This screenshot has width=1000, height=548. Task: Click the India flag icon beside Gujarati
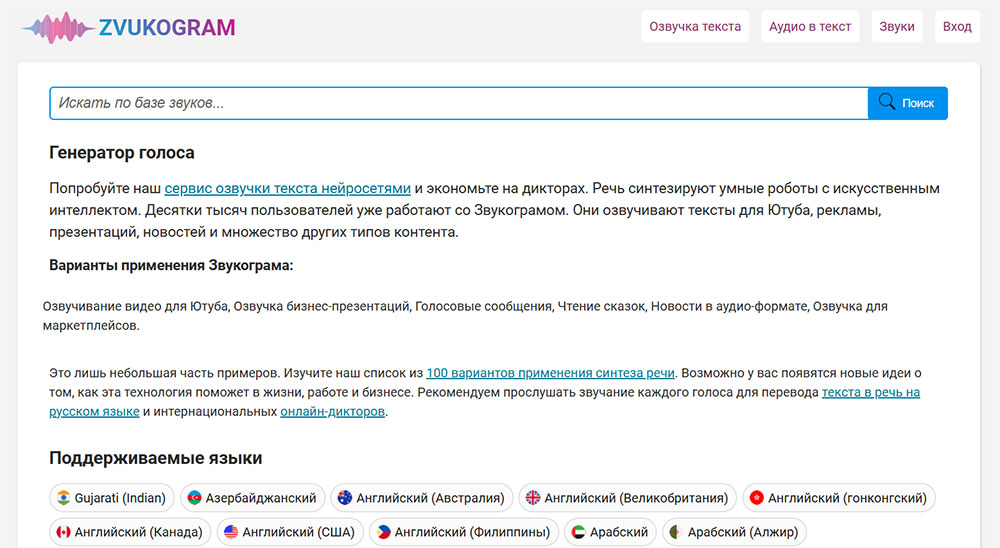click(63, 498)
